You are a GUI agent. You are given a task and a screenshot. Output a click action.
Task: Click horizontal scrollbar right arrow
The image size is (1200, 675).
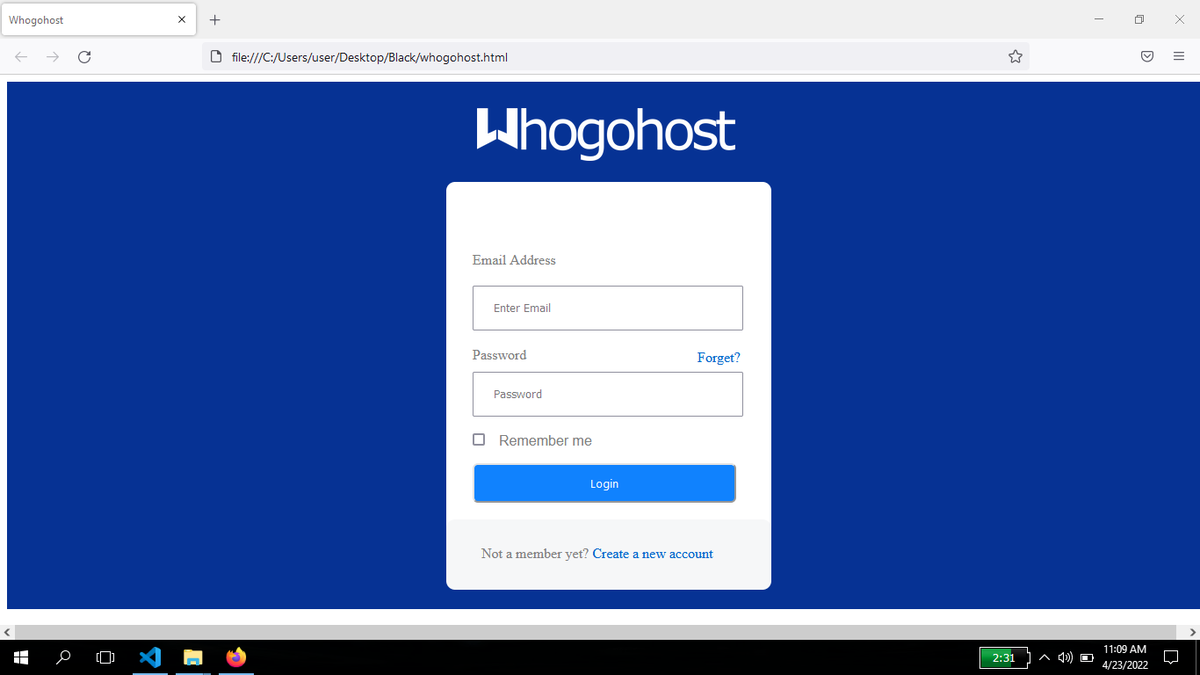pos(1193,632)
